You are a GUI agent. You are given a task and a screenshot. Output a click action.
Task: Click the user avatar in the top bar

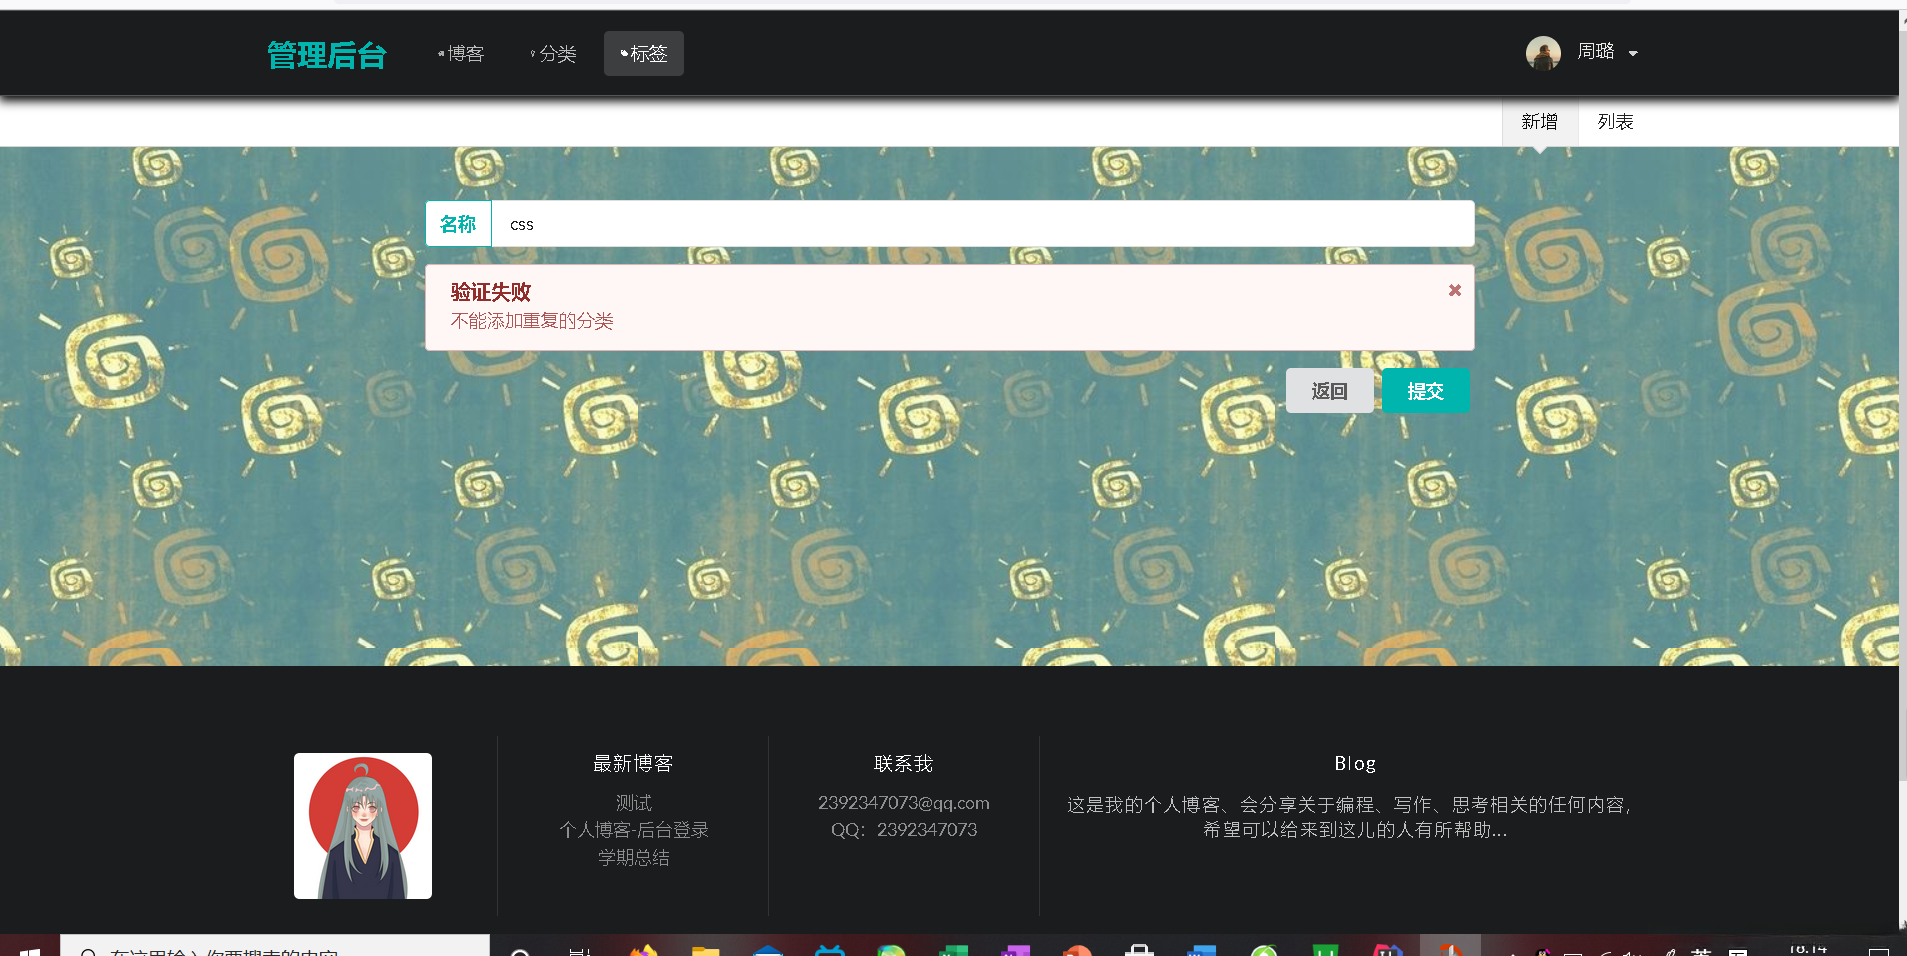(1542, 52)
